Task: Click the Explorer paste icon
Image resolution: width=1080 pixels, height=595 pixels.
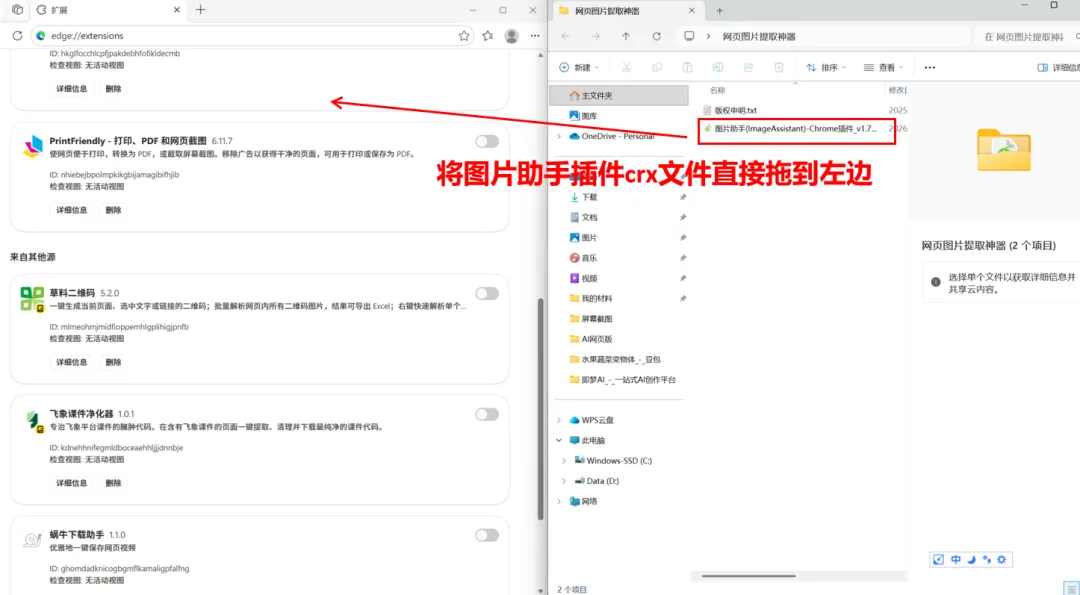Action: [x=687, y=67]
